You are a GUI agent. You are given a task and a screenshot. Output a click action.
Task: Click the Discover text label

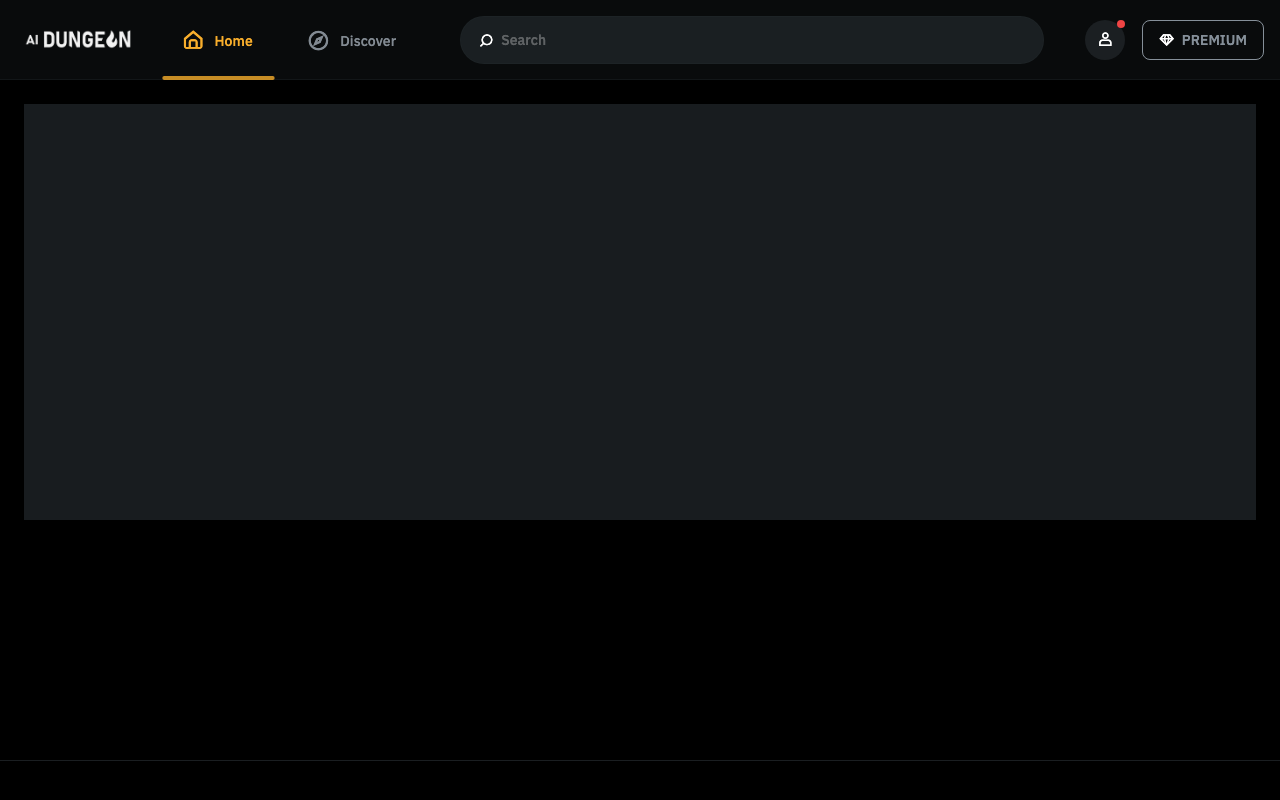368,41
